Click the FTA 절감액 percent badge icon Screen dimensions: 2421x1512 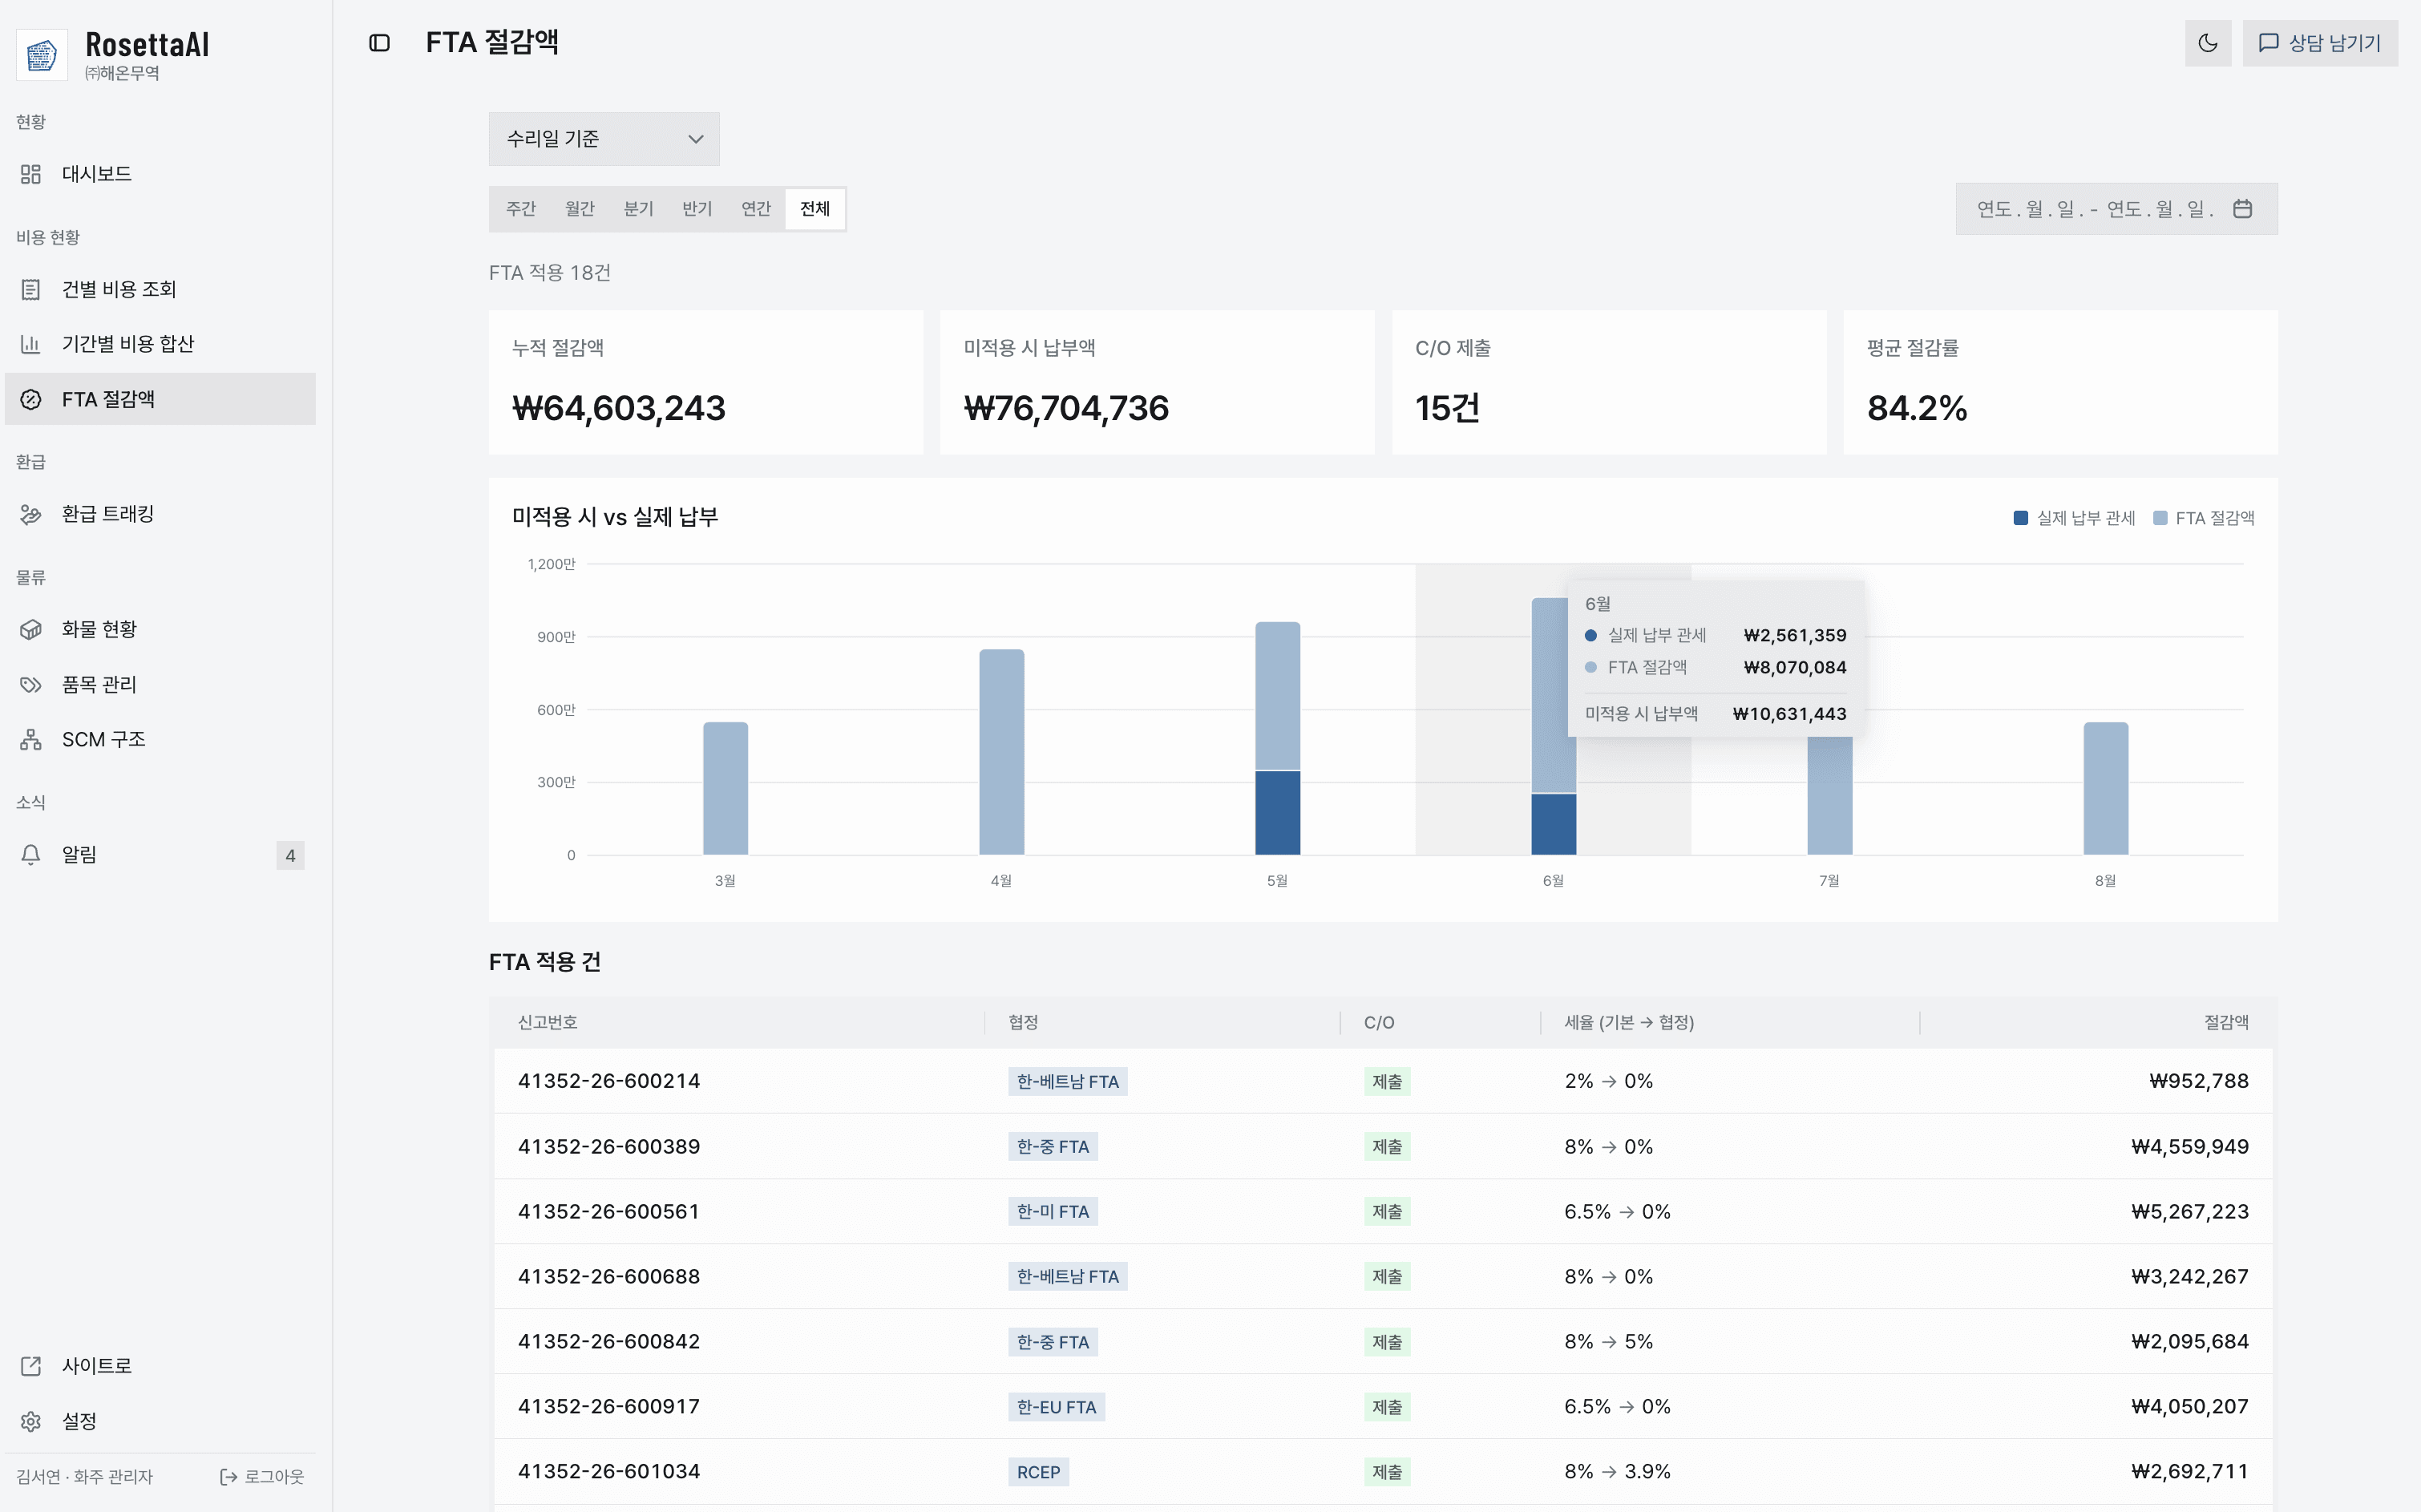point(31,399)
